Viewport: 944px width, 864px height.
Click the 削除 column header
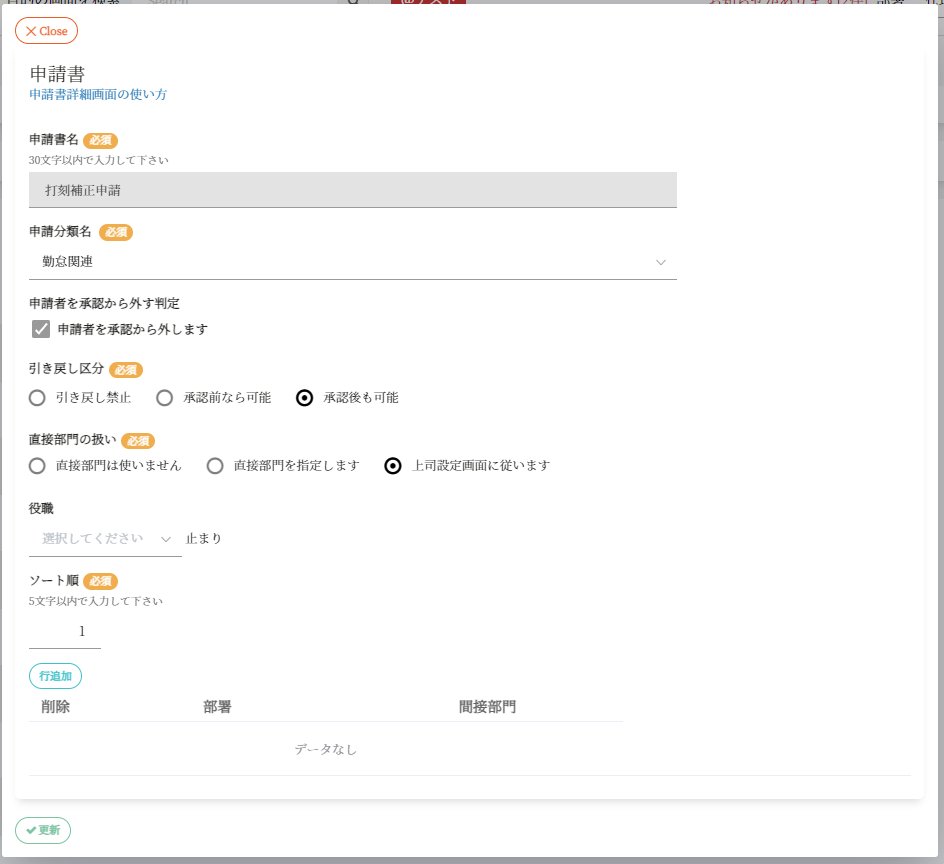click(56, 707)
